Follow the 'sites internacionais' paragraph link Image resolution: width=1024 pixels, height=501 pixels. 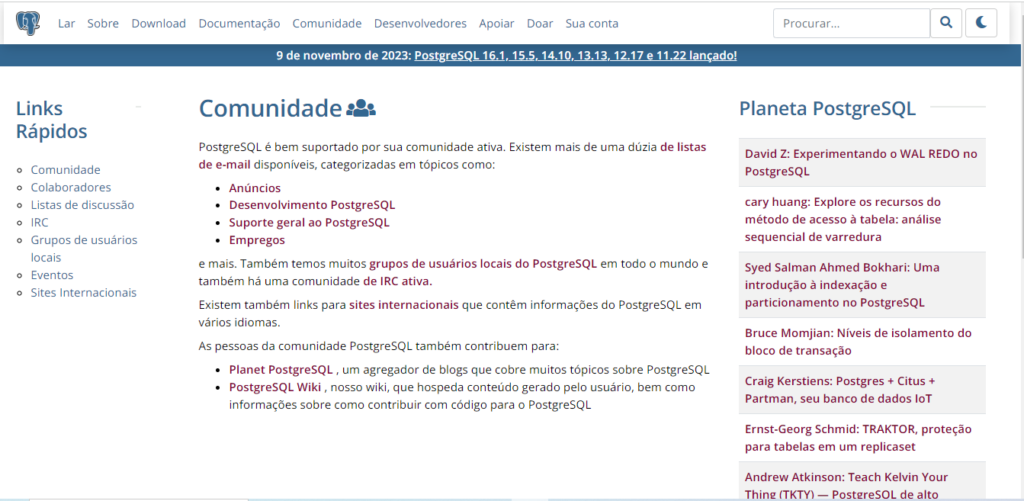point(404,305)
